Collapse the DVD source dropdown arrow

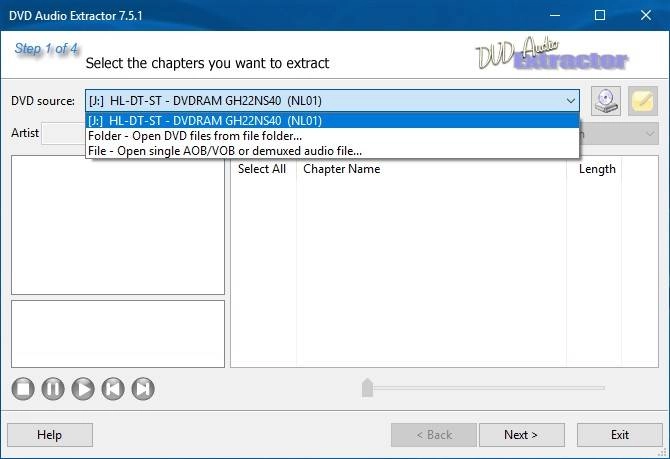point(571,101)
